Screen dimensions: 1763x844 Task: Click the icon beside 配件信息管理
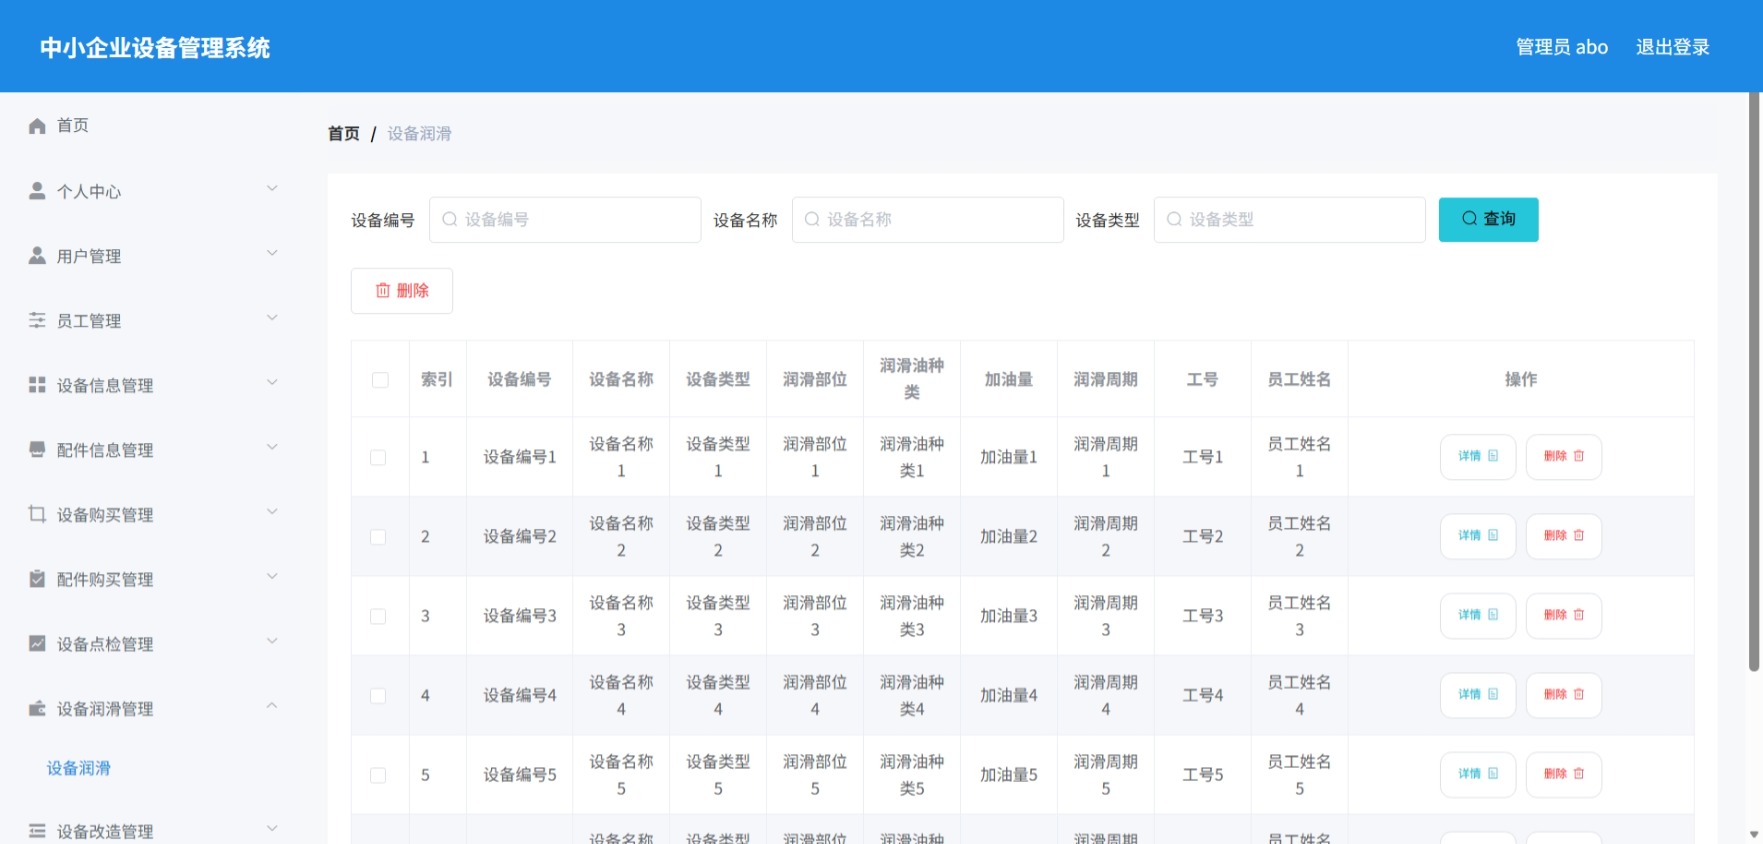point(37,450)
